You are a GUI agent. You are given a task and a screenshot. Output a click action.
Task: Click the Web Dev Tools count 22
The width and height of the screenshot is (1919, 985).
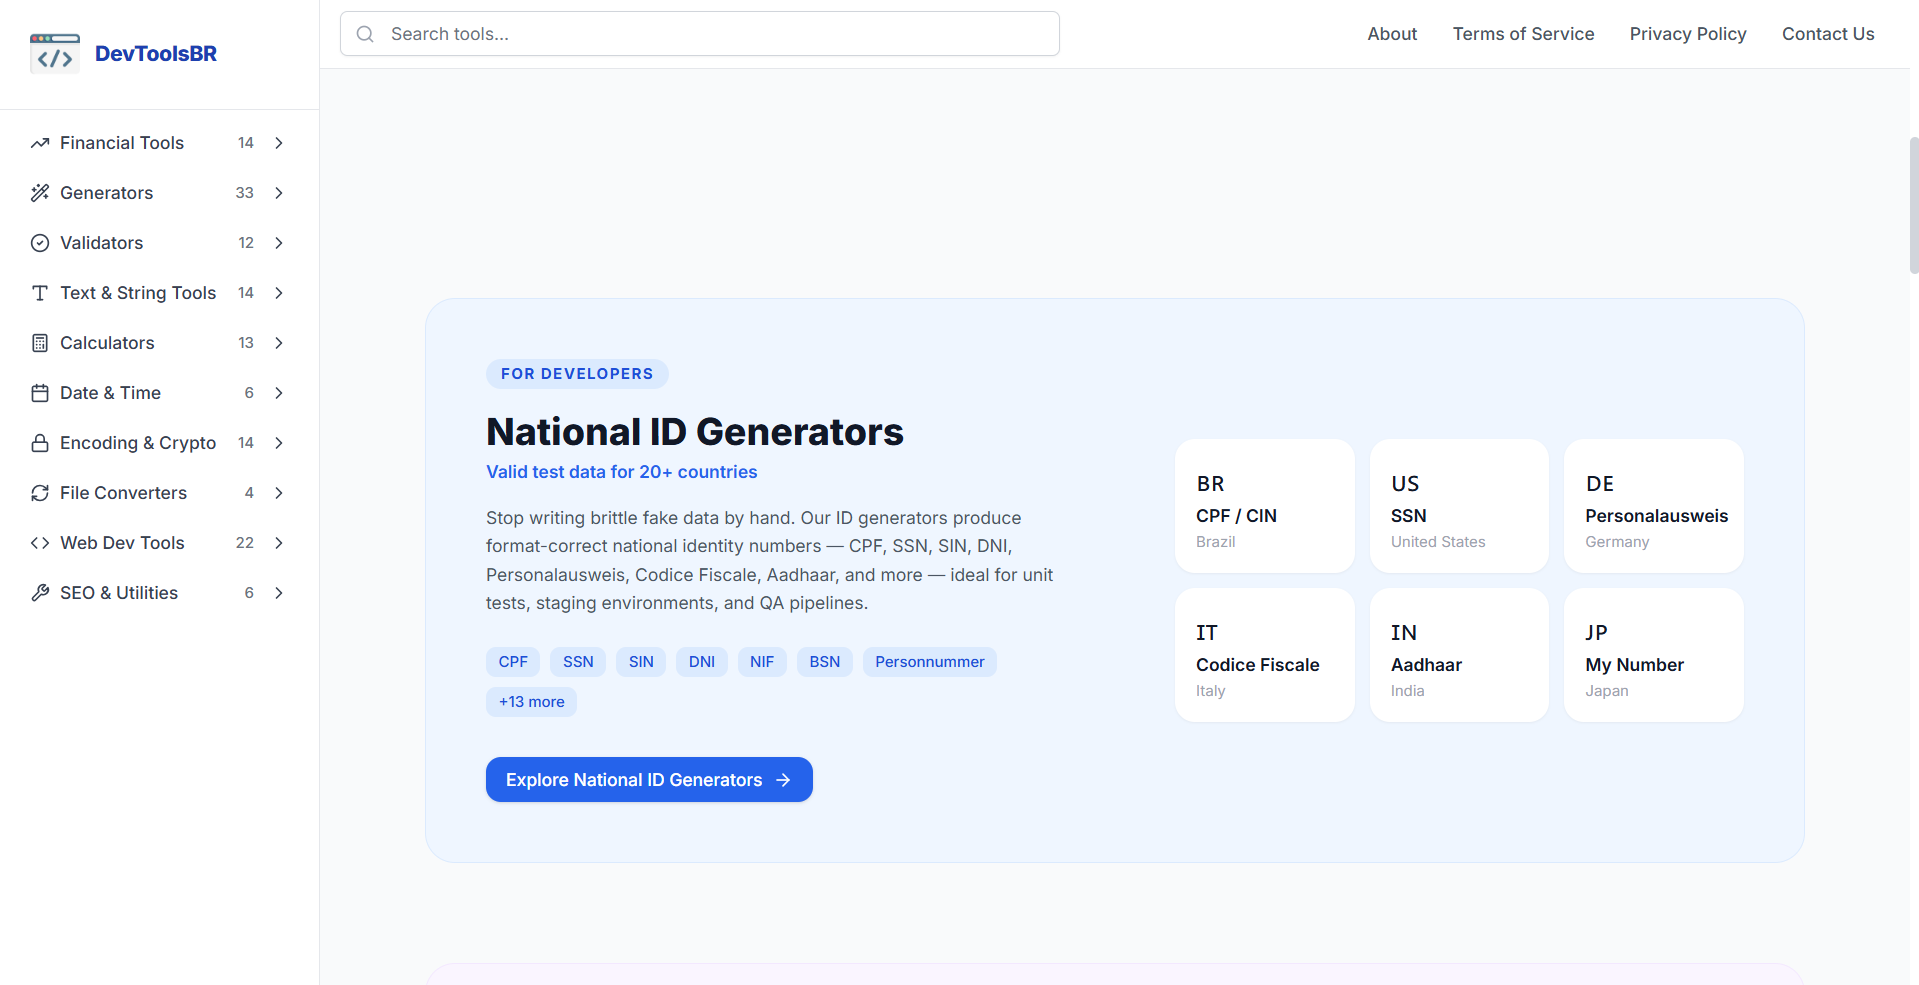pos(245,543)
